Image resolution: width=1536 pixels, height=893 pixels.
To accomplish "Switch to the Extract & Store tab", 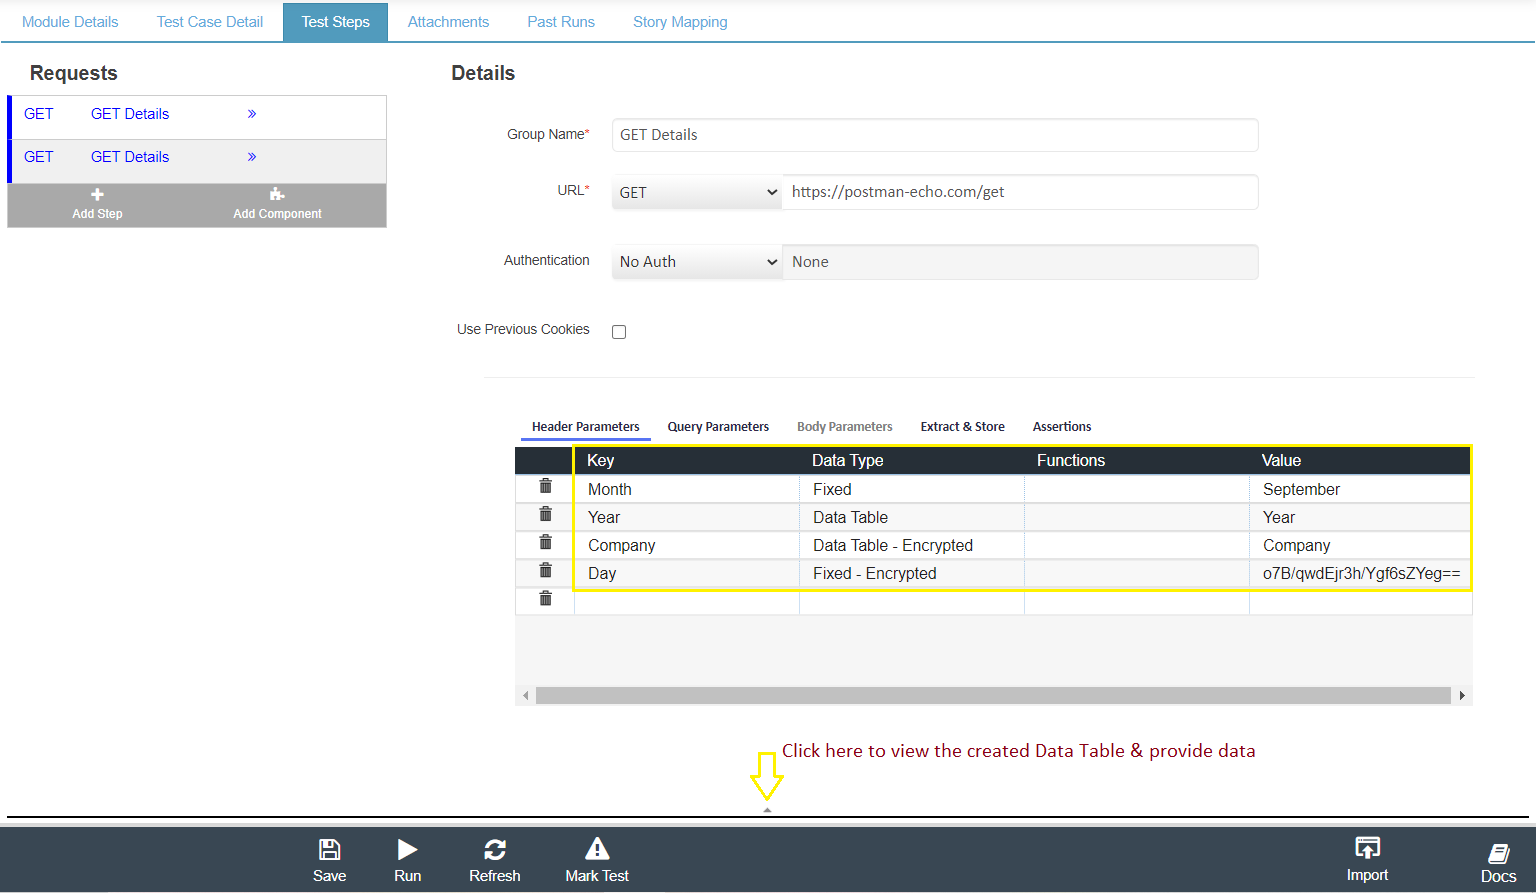I will (962, 427).
